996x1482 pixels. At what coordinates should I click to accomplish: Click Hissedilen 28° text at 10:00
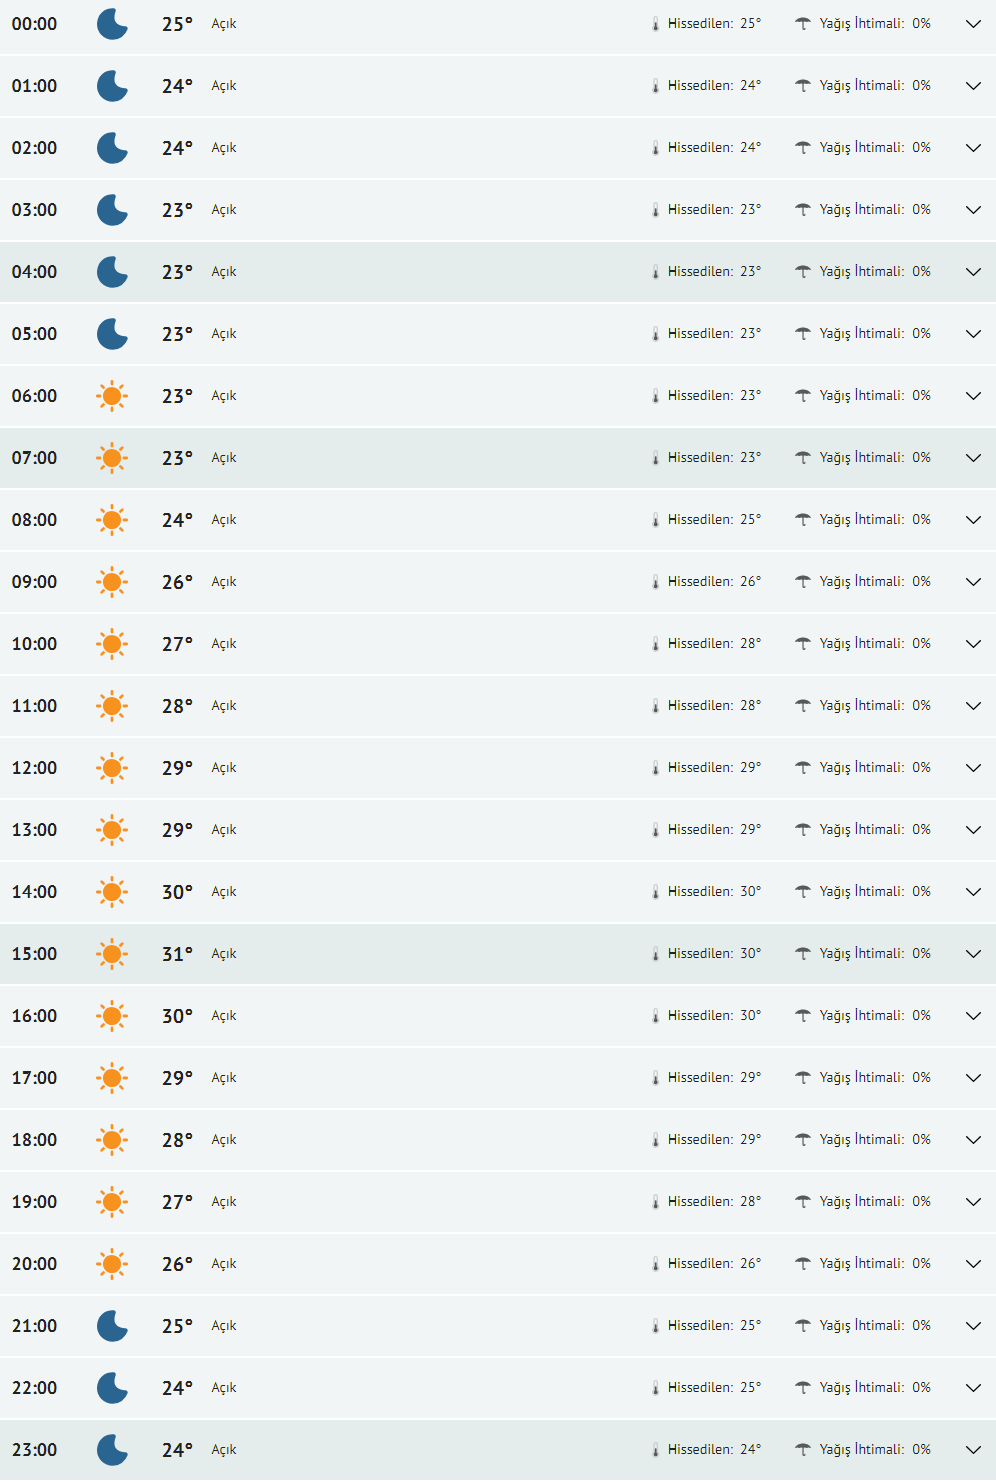pyautogui.click(x=714, y=644)
